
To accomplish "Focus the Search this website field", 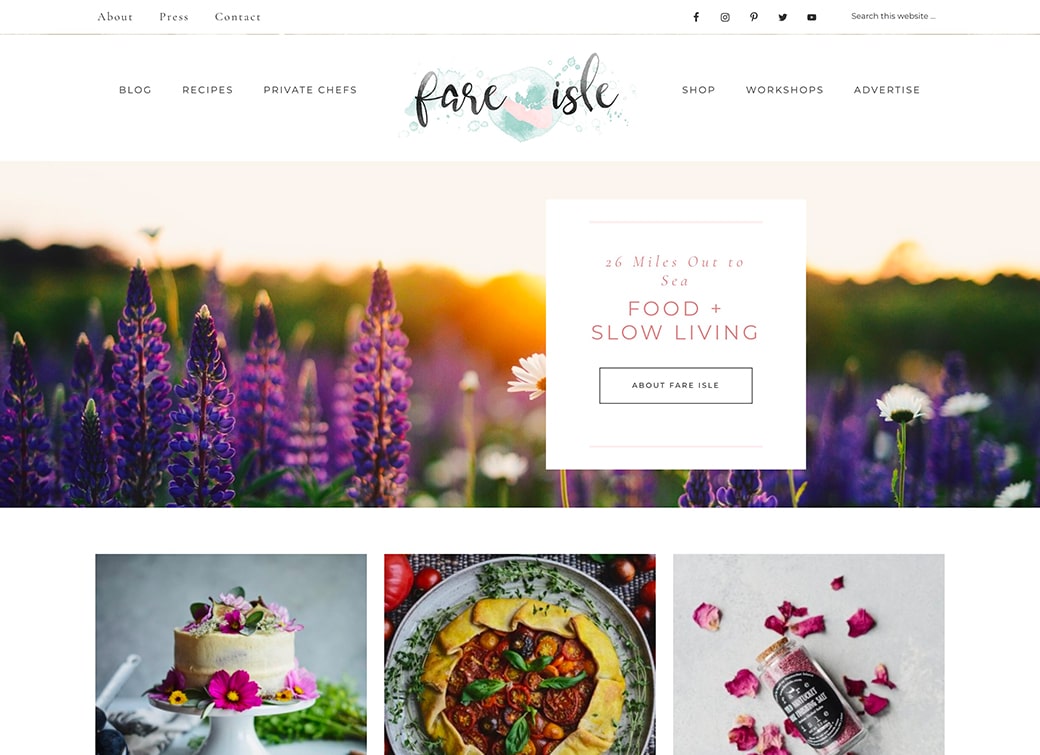I will pyautogui.click(x=893, y=16).
